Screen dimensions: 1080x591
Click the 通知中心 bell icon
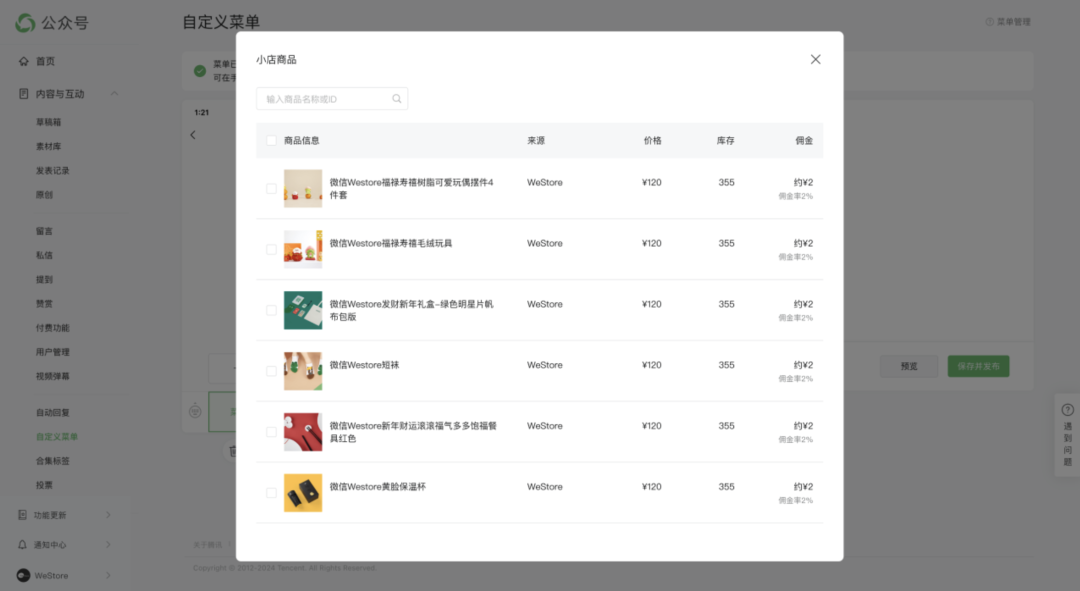pyautogui.click(x=22, y=545)
